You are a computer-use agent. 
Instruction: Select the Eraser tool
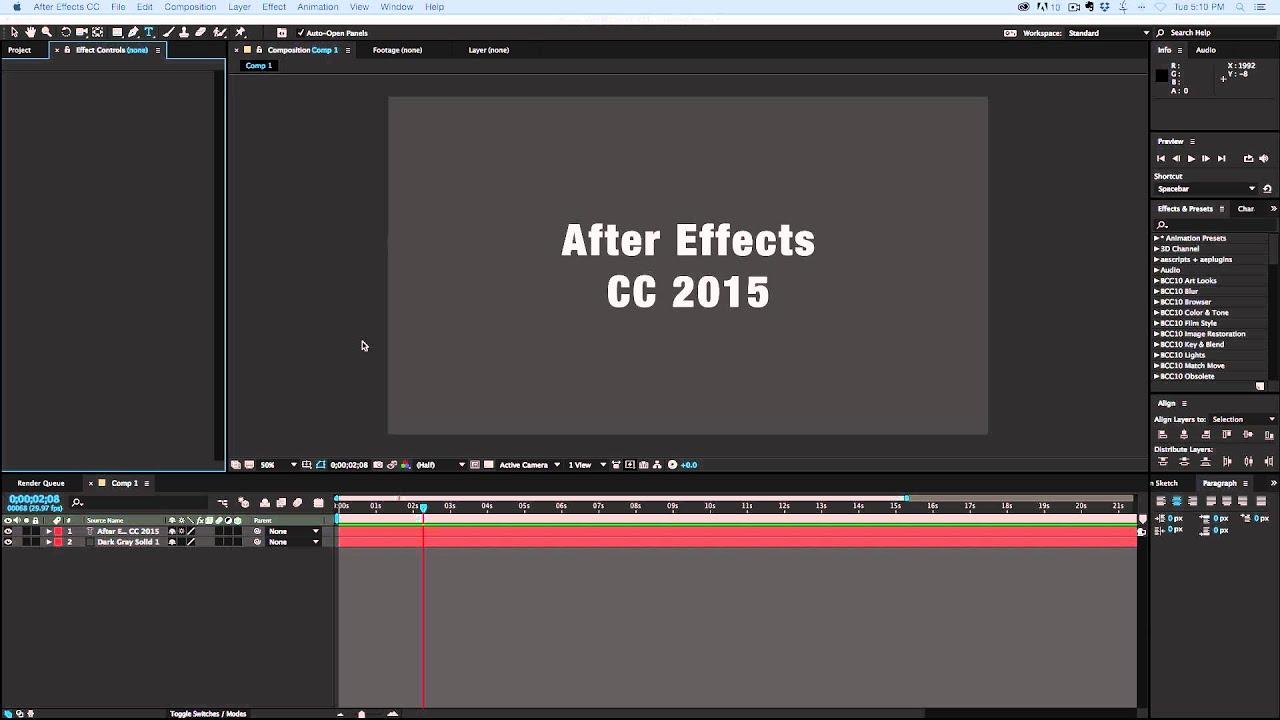click(x=200, y=33)
